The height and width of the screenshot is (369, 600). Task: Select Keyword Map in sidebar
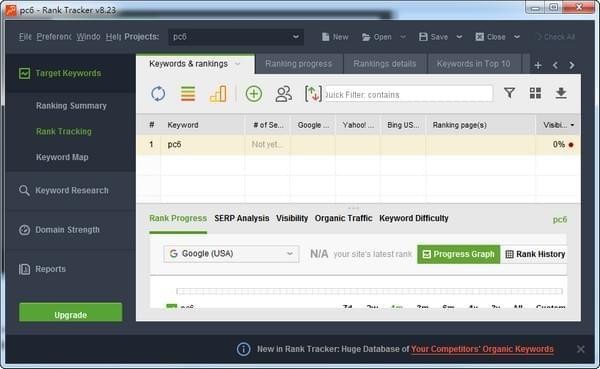pyautogui.click(x=62, y=157)
